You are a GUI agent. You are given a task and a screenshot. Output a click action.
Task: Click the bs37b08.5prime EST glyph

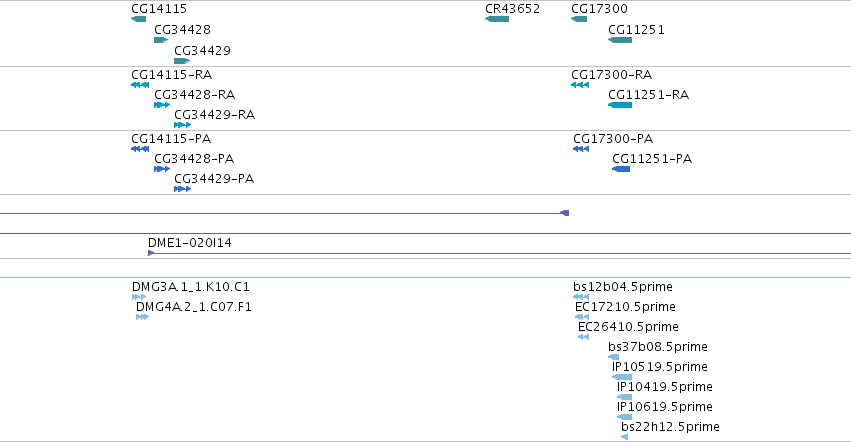(613, 357)
